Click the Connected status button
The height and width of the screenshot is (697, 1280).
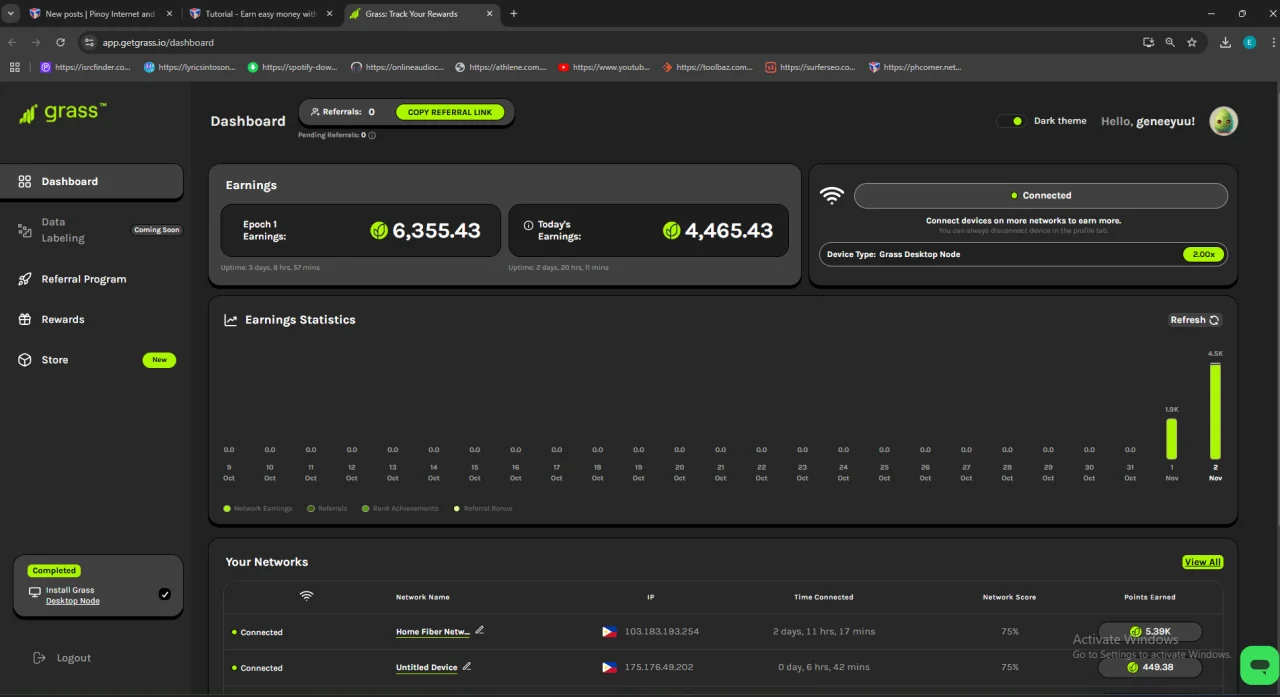[1040, 195]
